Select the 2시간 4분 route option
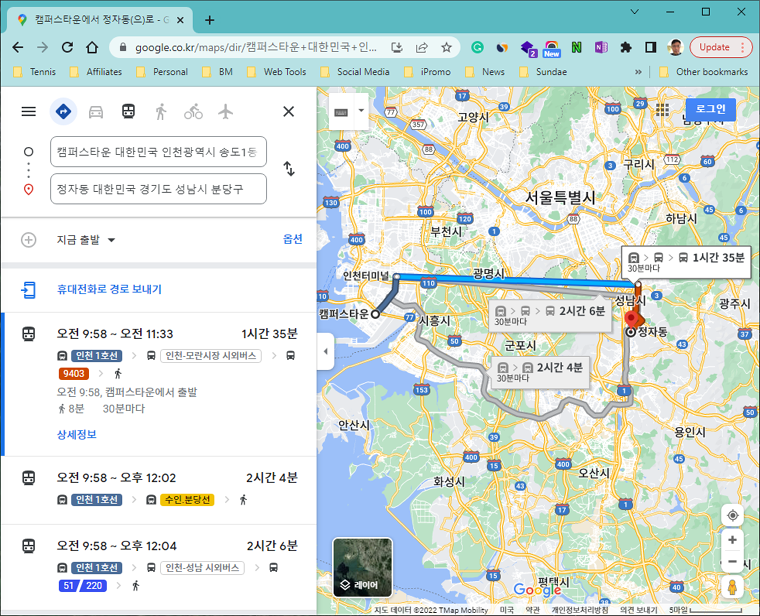Image resolution: width=760 pixels, height=616 pixels. 159,490
